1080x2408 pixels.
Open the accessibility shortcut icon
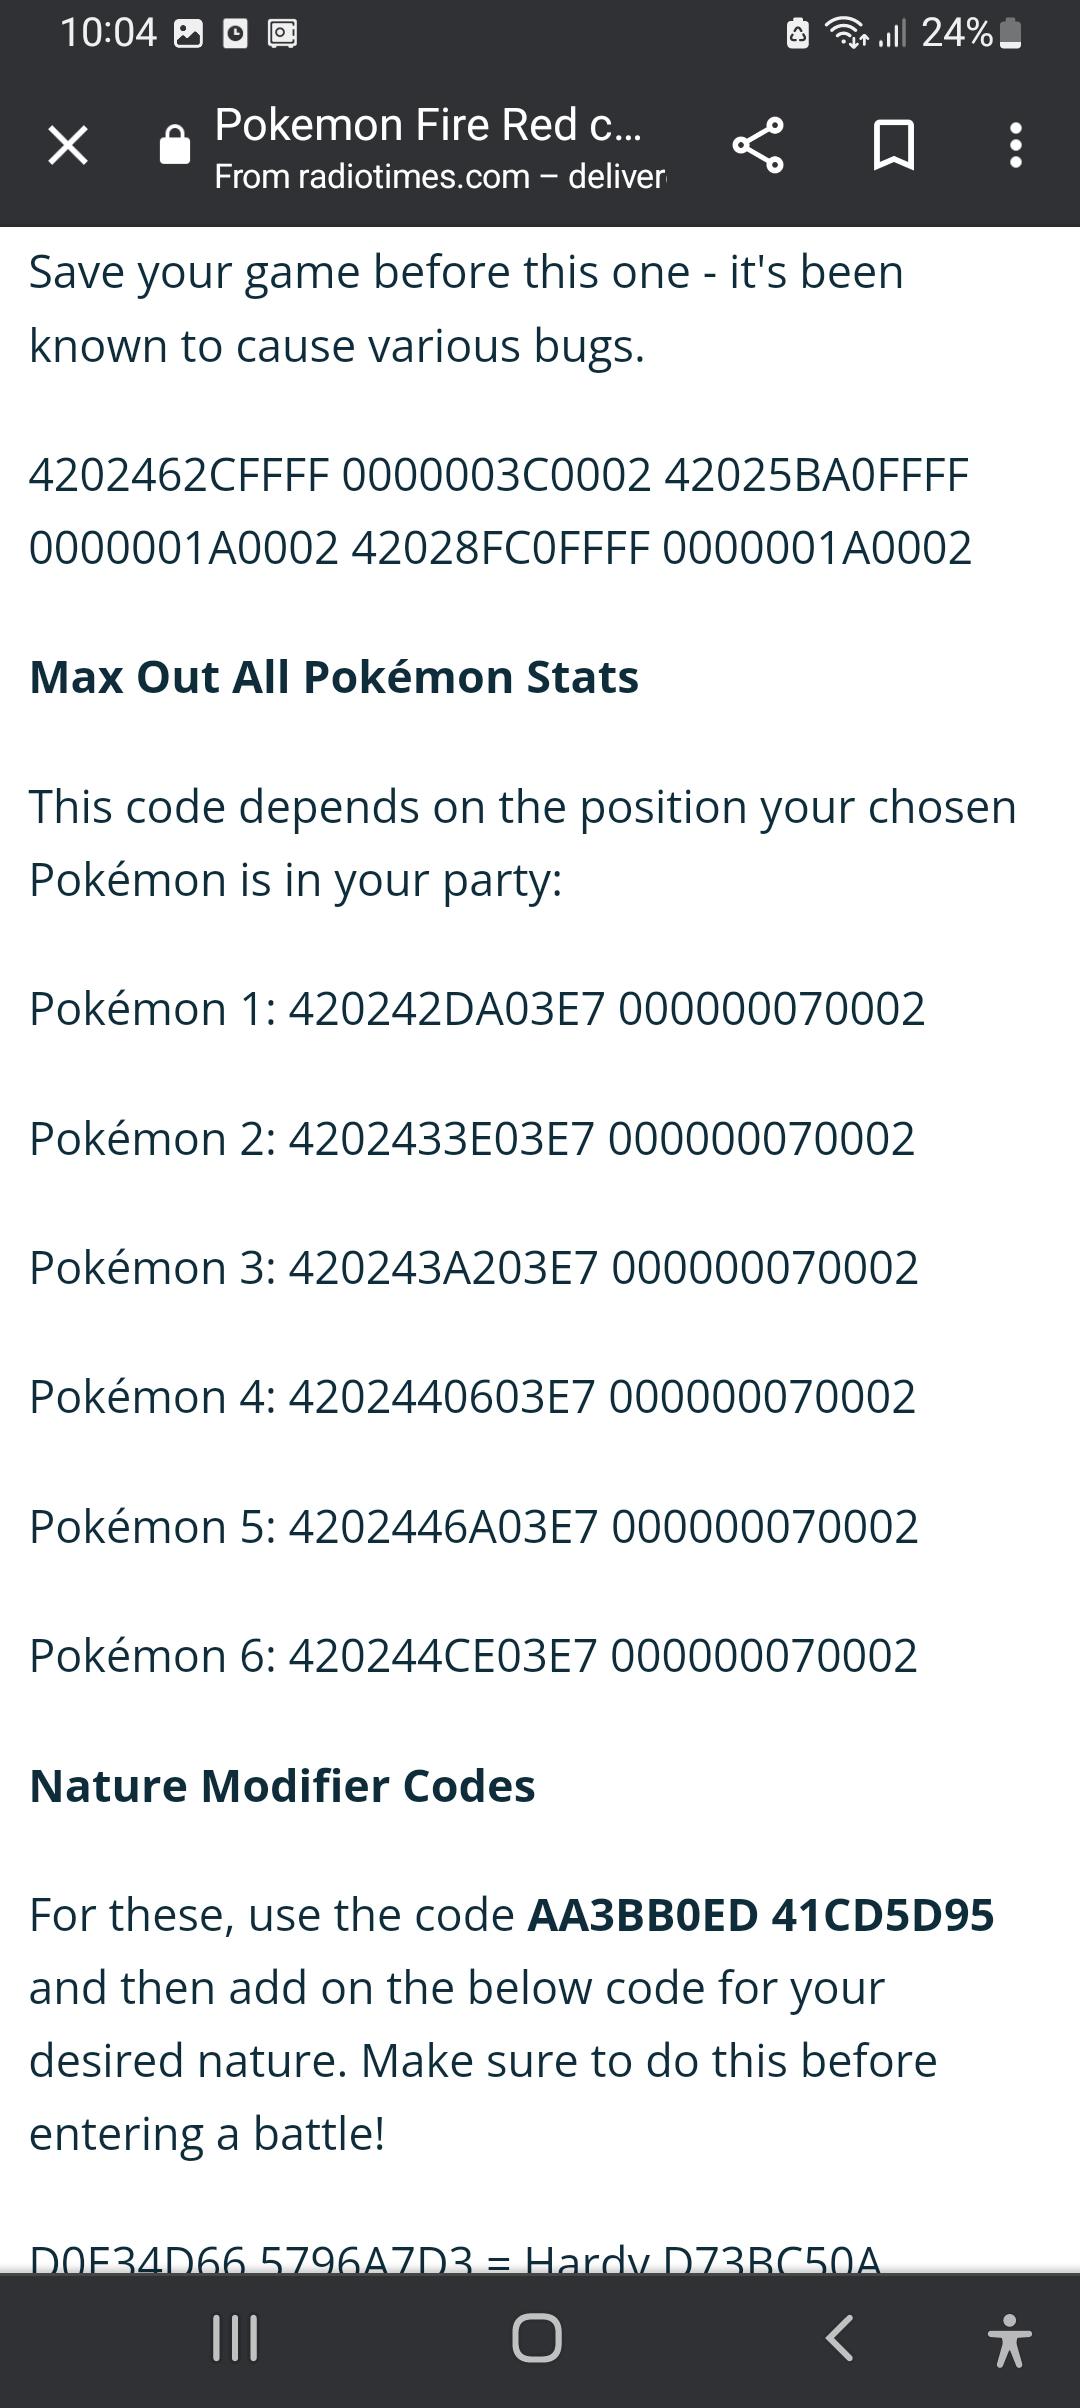1009,2337
